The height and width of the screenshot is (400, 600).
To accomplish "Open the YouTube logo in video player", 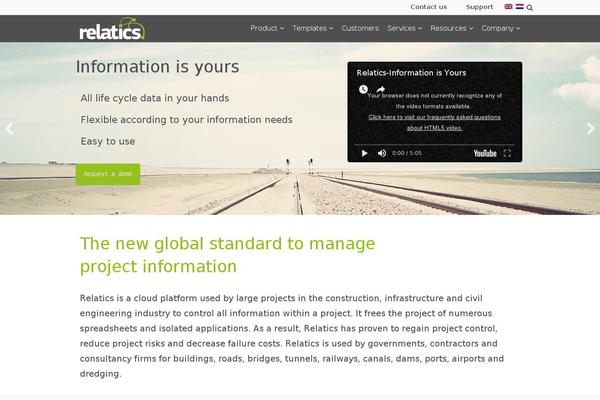I will 484,153.
